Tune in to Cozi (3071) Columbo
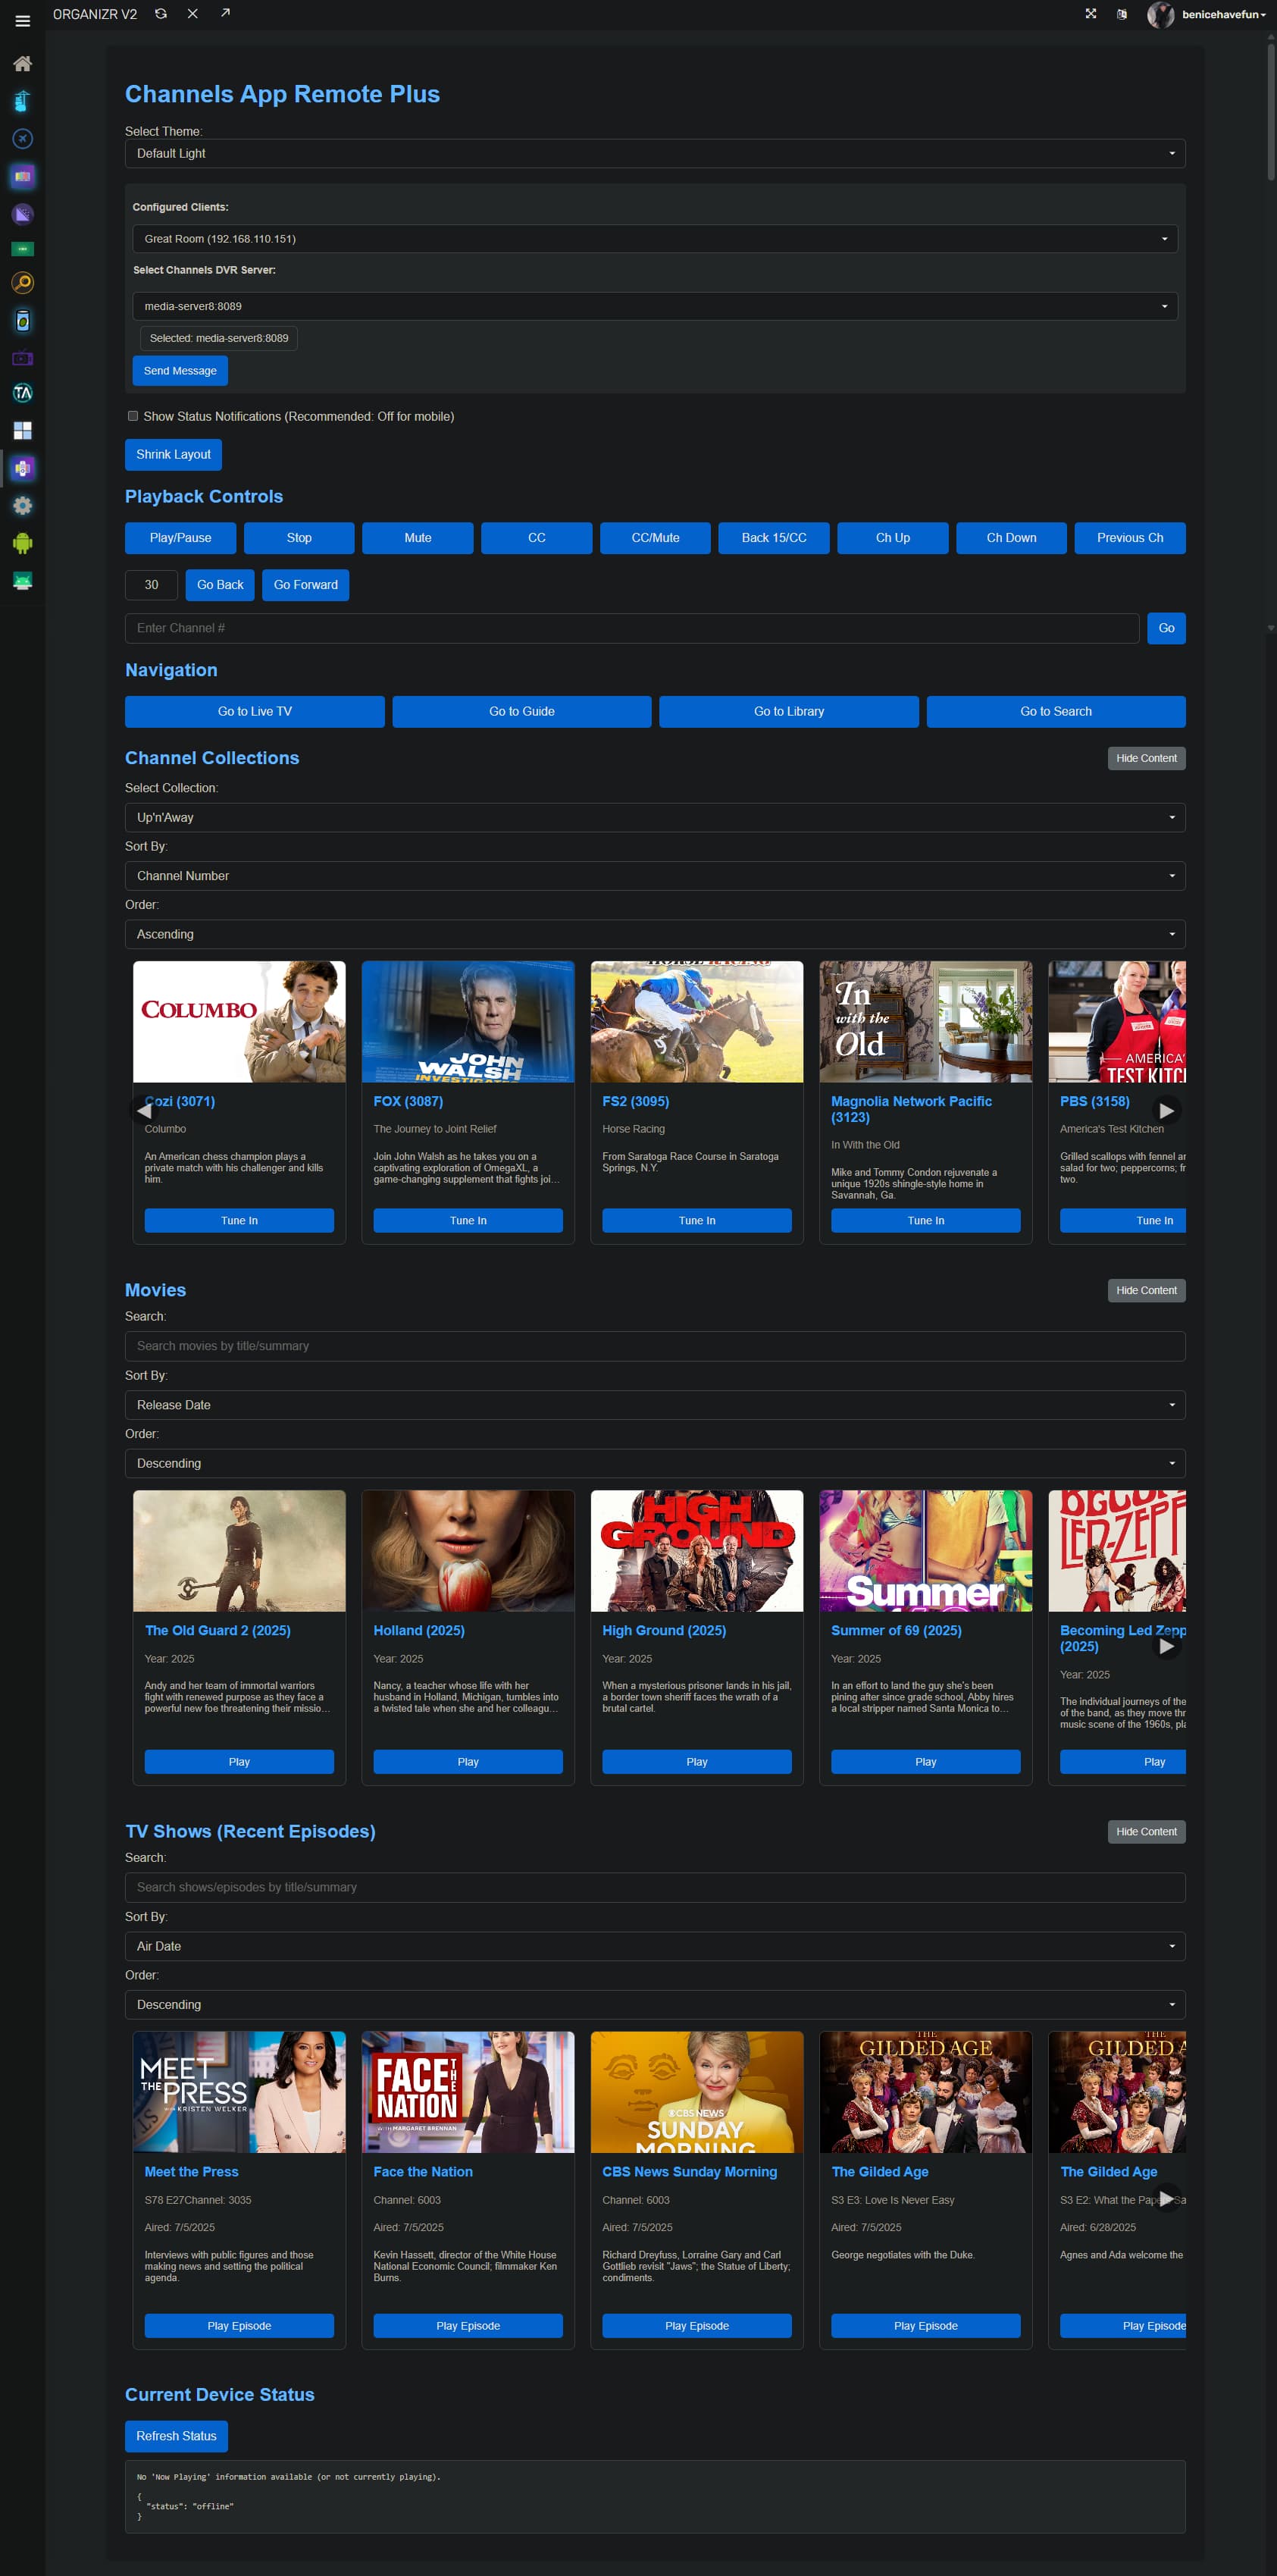Viewport: 1277px width, 2576px height. click(x=239, y=1220)
